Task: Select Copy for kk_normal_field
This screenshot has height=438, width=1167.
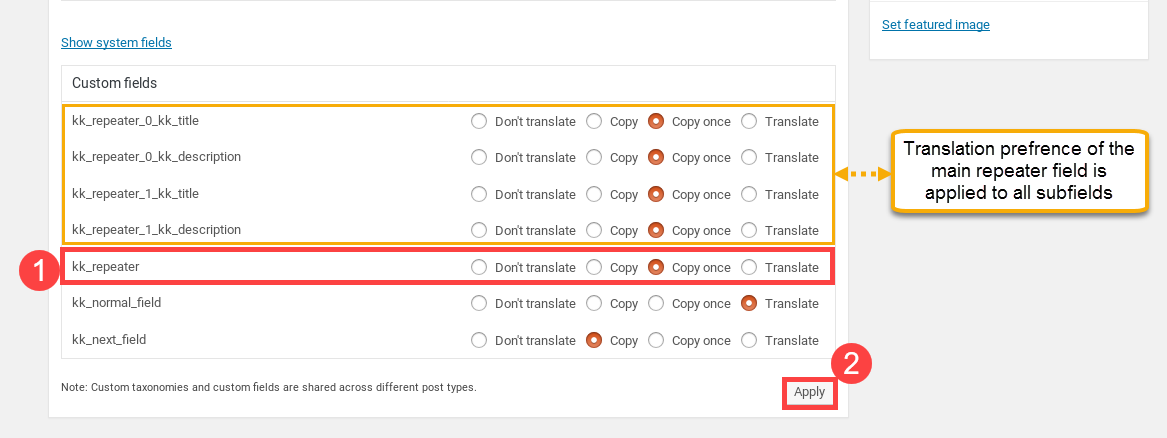Action: coord(594,303)
